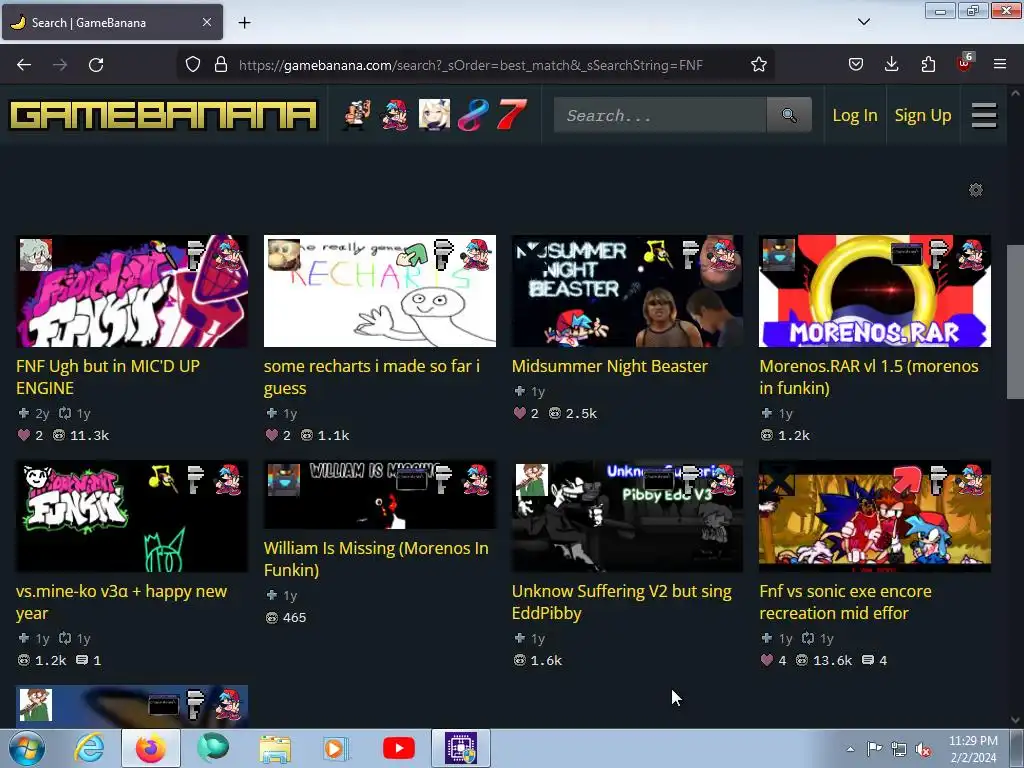List all tabs dropdown arrow
The image size is (1024, 768).
863,22
